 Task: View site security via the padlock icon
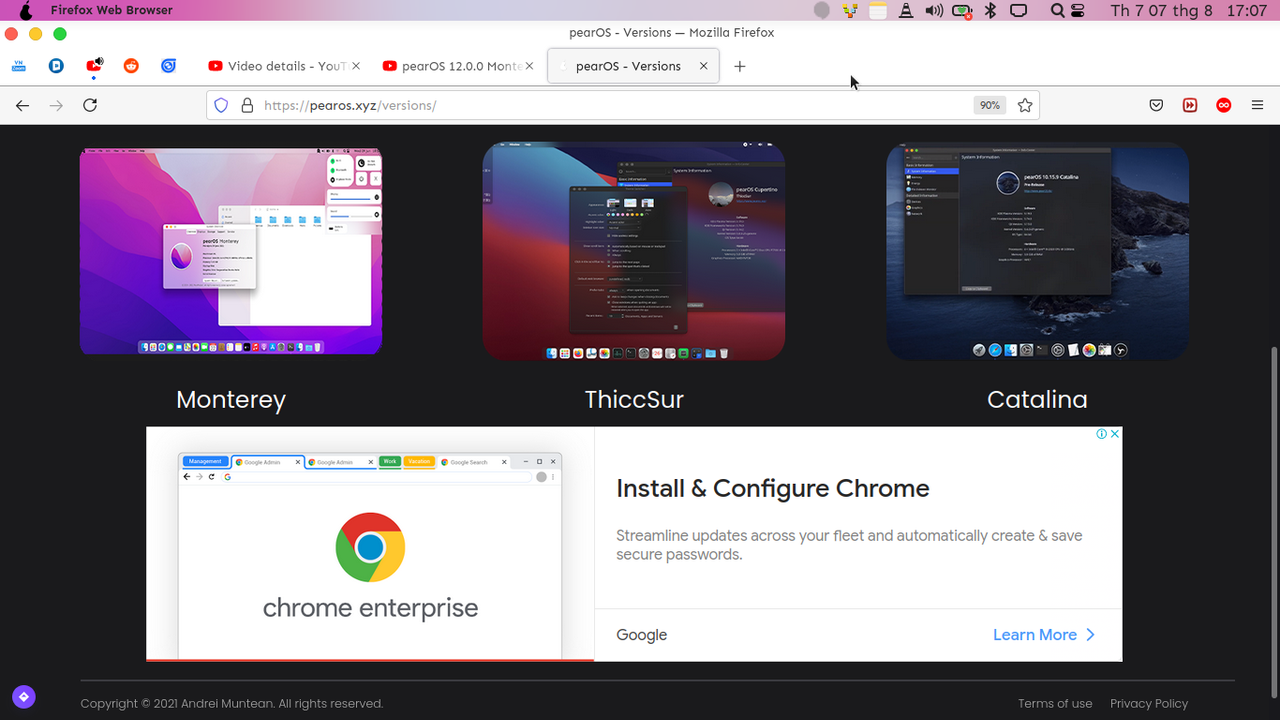coord(247,105)
